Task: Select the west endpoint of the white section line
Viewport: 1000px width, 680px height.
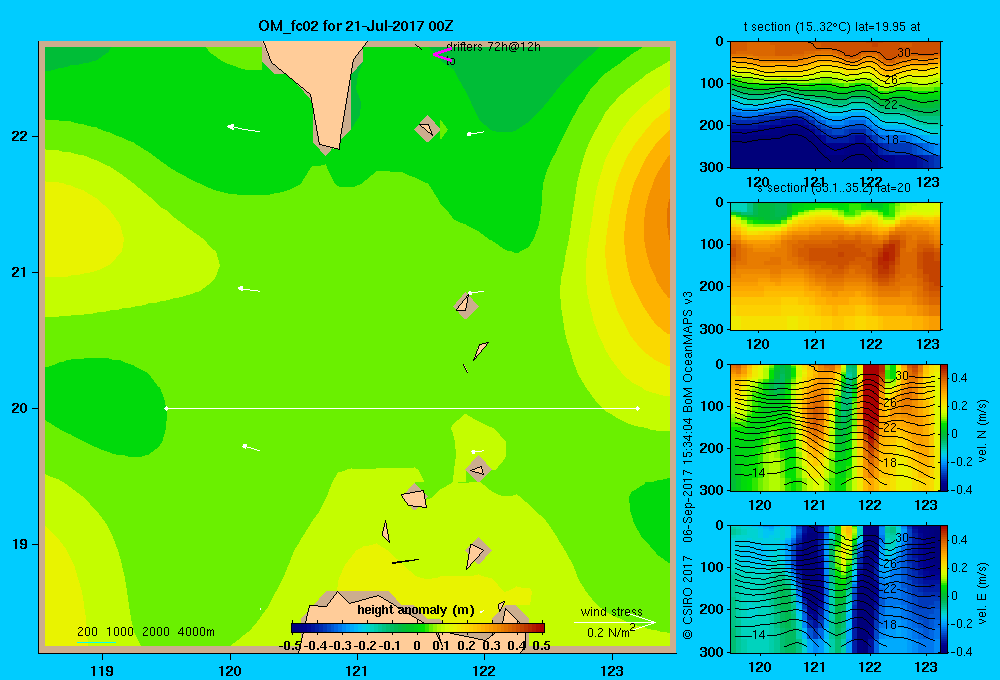Action: (x=166, y=408)
